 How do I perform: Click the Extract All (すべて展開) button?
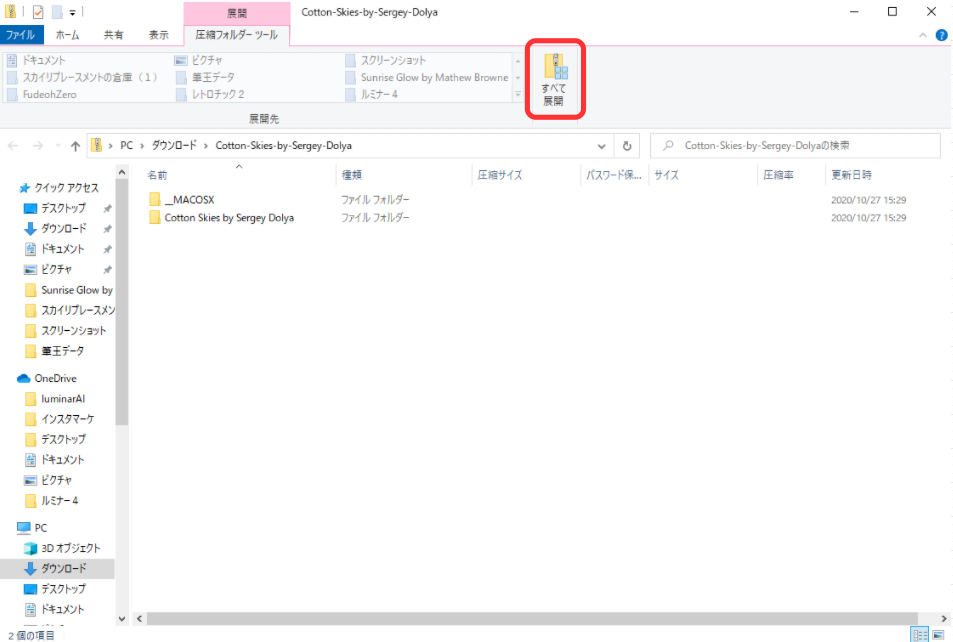[x=554, y=80]
